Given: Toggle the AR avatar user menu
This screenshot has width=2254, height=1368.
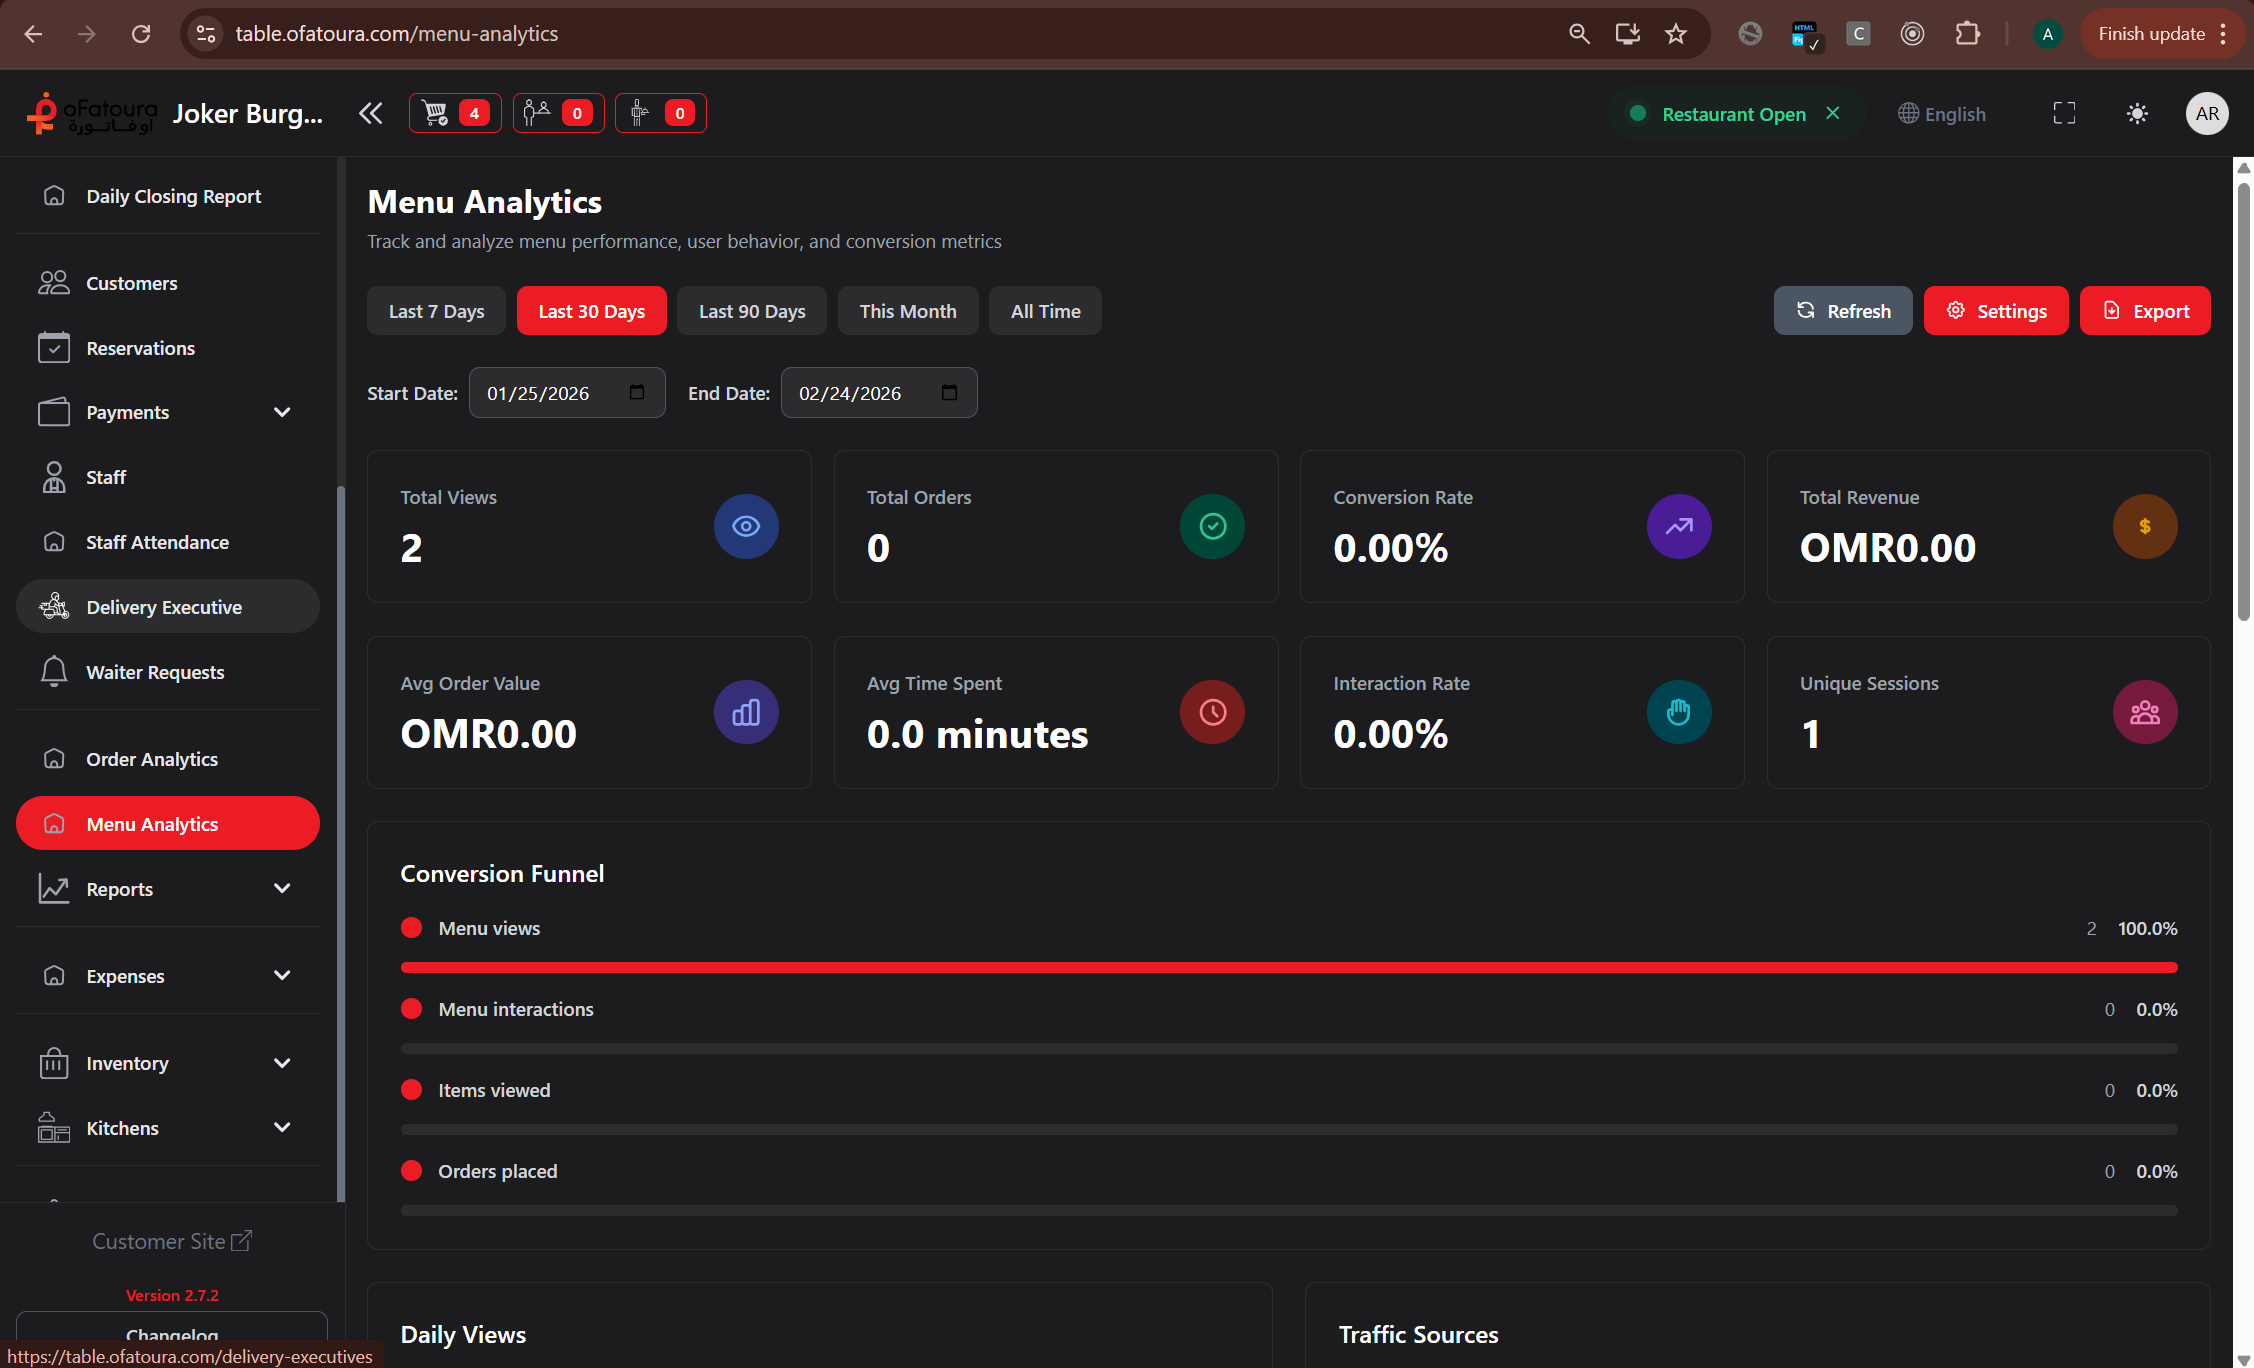Looking at the screenshot, I should [x=2207, y=113].
